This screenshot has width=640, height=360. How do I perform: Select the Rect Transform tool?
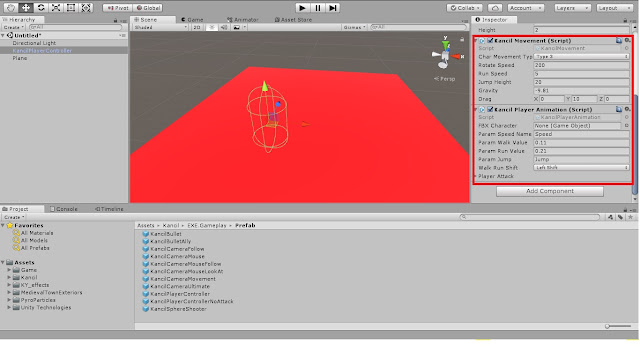(71, 8)
